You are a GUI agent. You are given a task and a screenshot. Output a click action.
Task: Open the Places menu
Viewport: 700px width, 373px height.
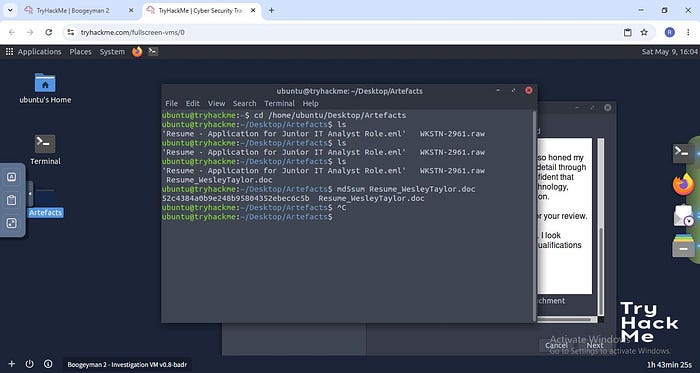tap(80, 52)
